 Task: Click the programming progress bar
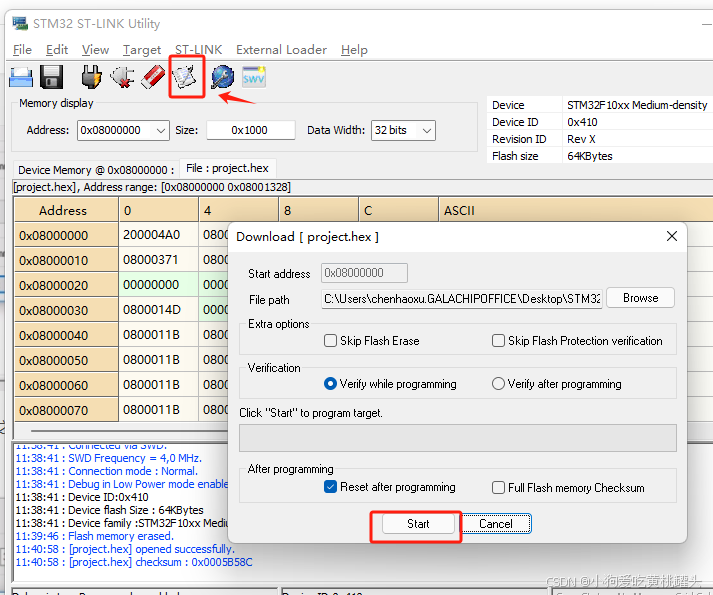[458, 438]
